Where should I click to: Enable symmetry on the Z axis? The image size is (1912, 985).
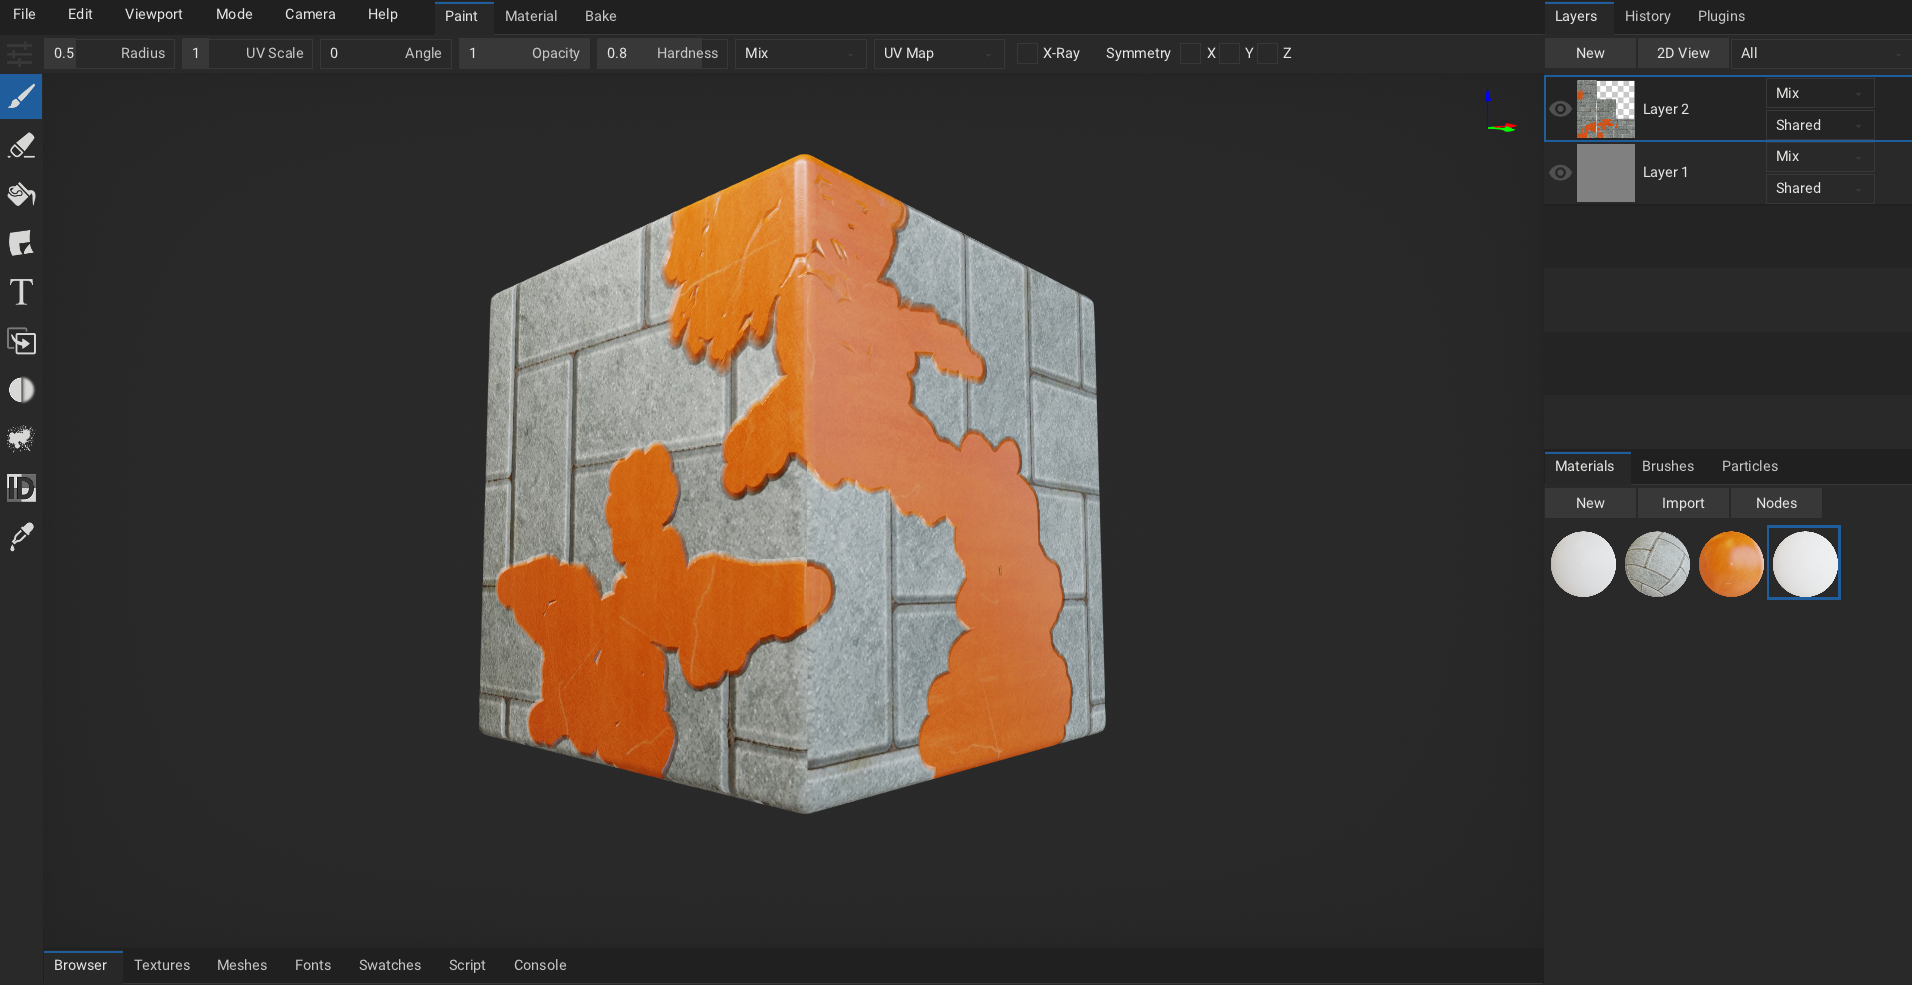(1267, 53)
